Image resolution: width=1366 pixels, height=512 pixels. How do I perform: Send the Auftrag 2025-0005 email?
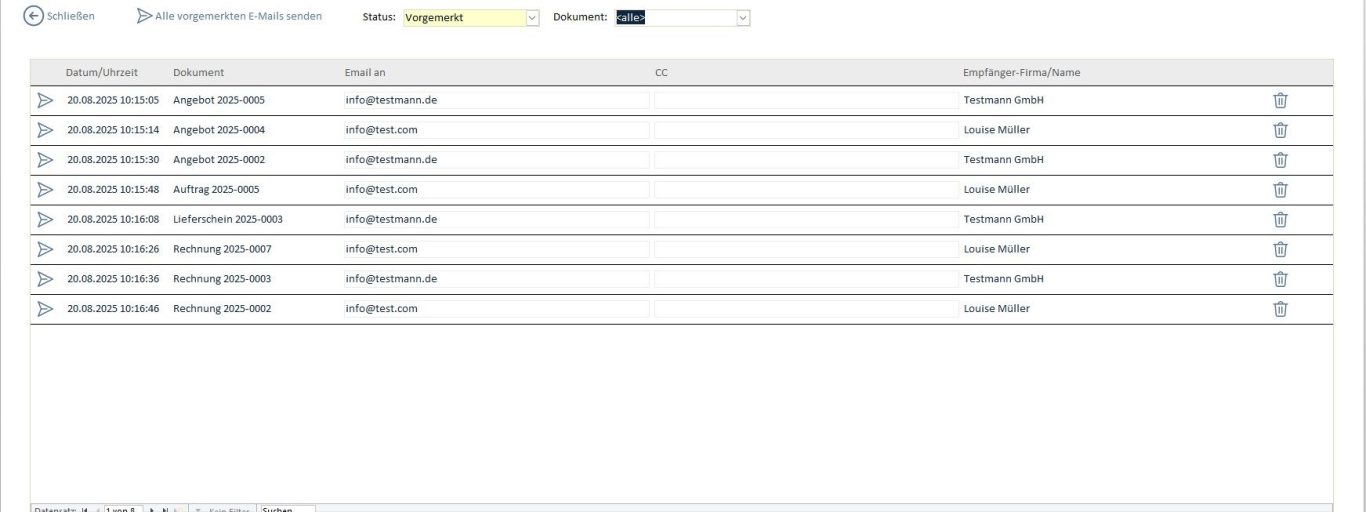click(45, 189)
